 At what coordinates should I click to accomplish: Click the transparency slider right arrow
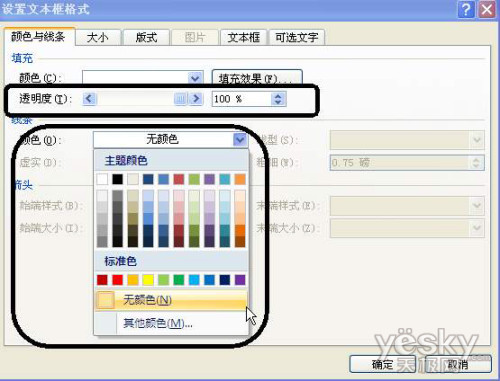[196, 99]
